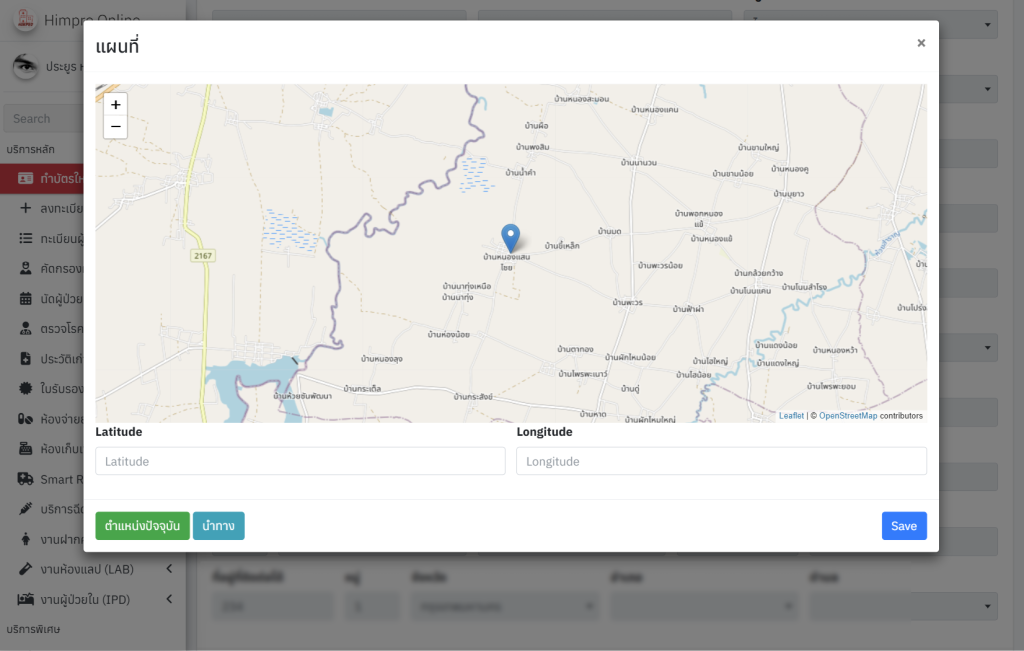Expand the งานห้องแลป (LAB) menu chevron
The width and height of the screenshot is (1024, 651).
pos(169,569)
